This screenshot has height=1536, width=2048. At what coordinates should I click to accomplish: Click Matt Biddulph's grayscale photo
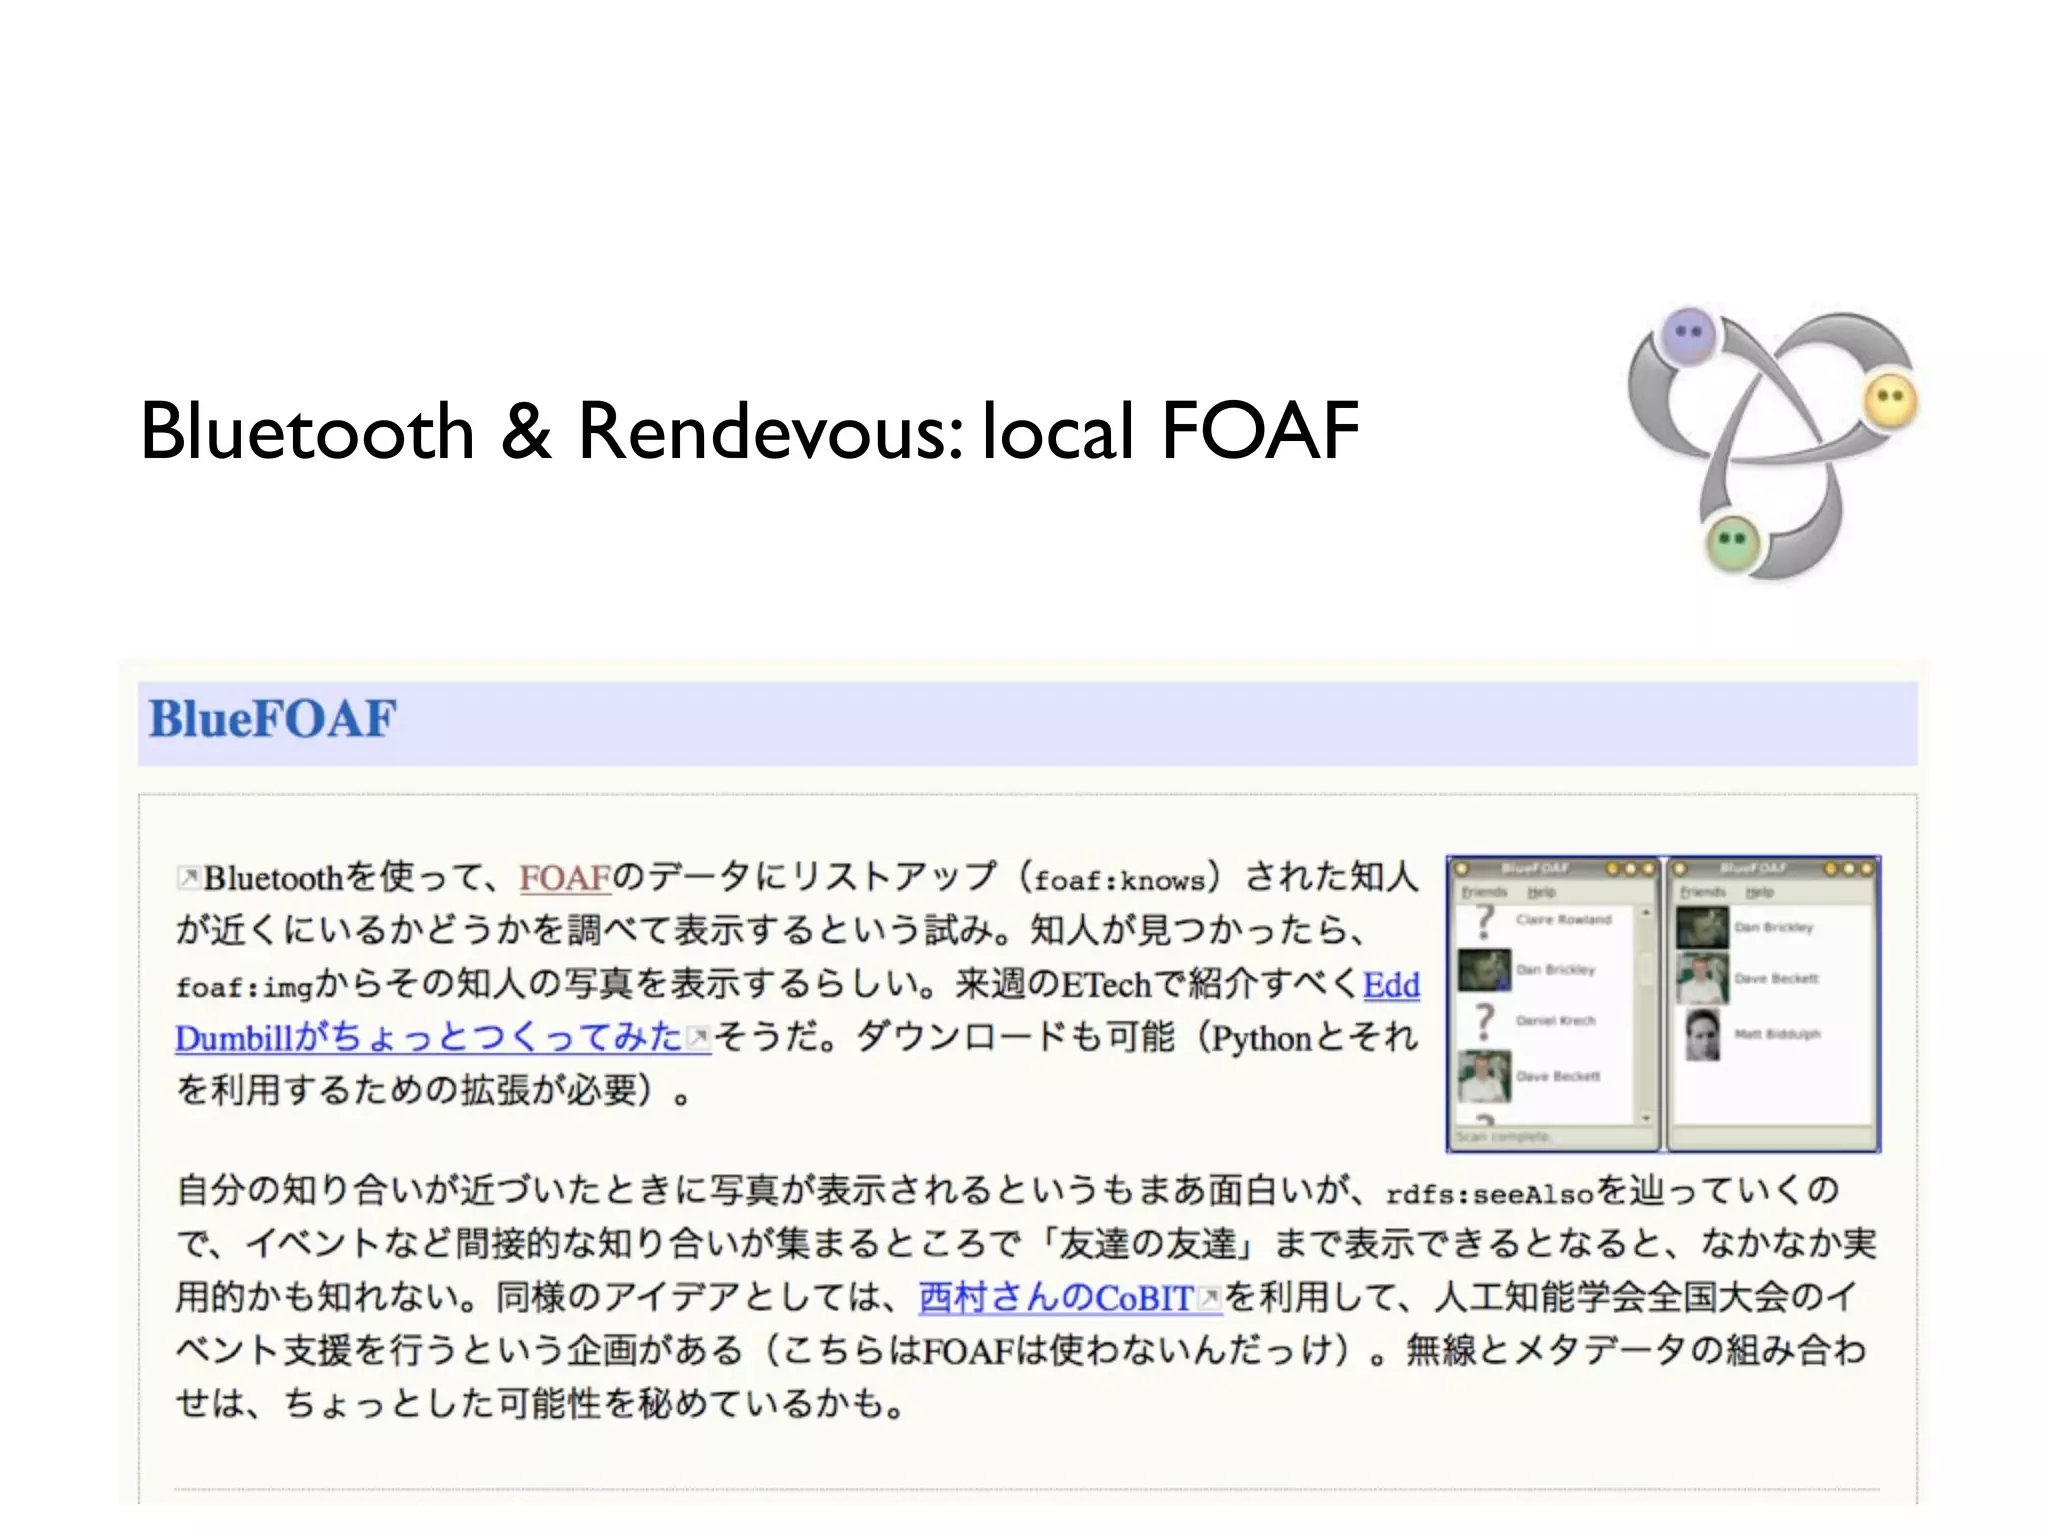click(1702, 1035)
